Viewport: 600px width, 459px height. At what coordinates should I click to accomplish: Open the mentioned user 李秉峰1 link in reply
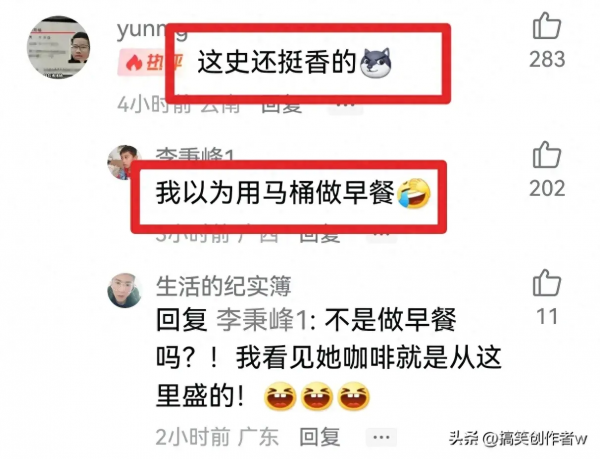coord(262,320)
